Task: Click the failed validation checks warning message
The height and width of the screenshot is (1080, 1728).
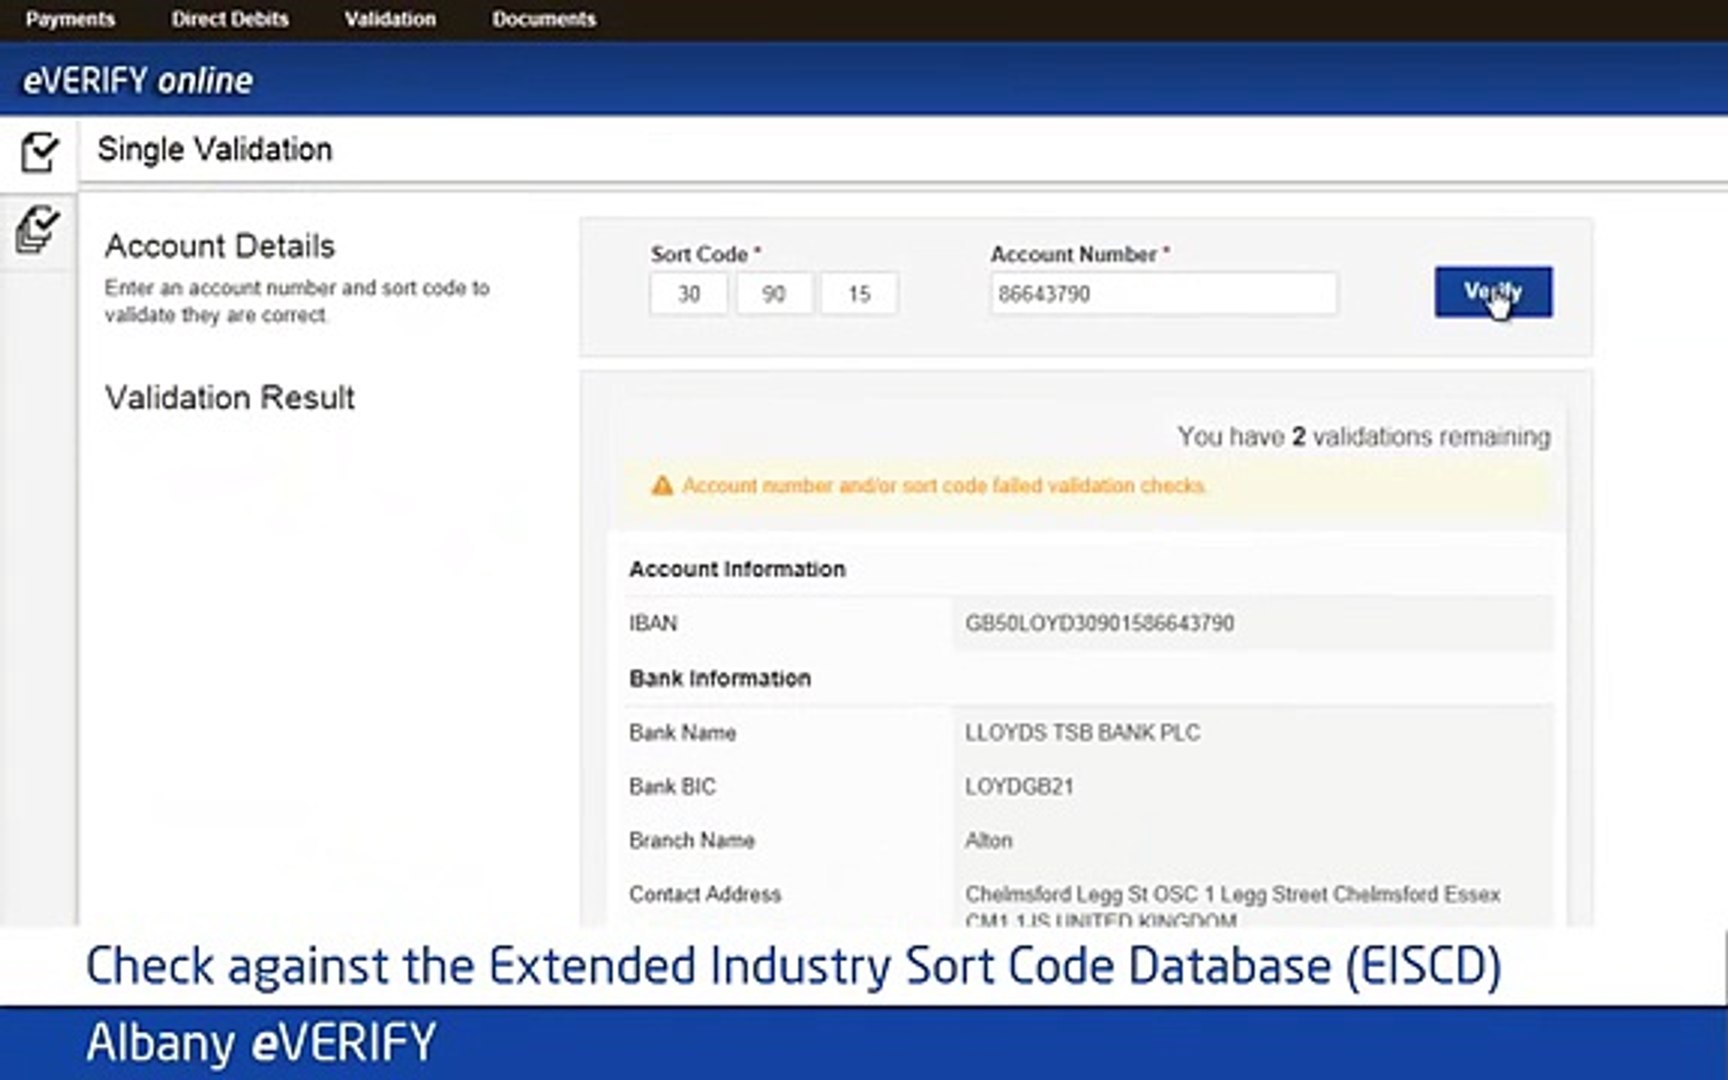Action: (x=943, y=486)
